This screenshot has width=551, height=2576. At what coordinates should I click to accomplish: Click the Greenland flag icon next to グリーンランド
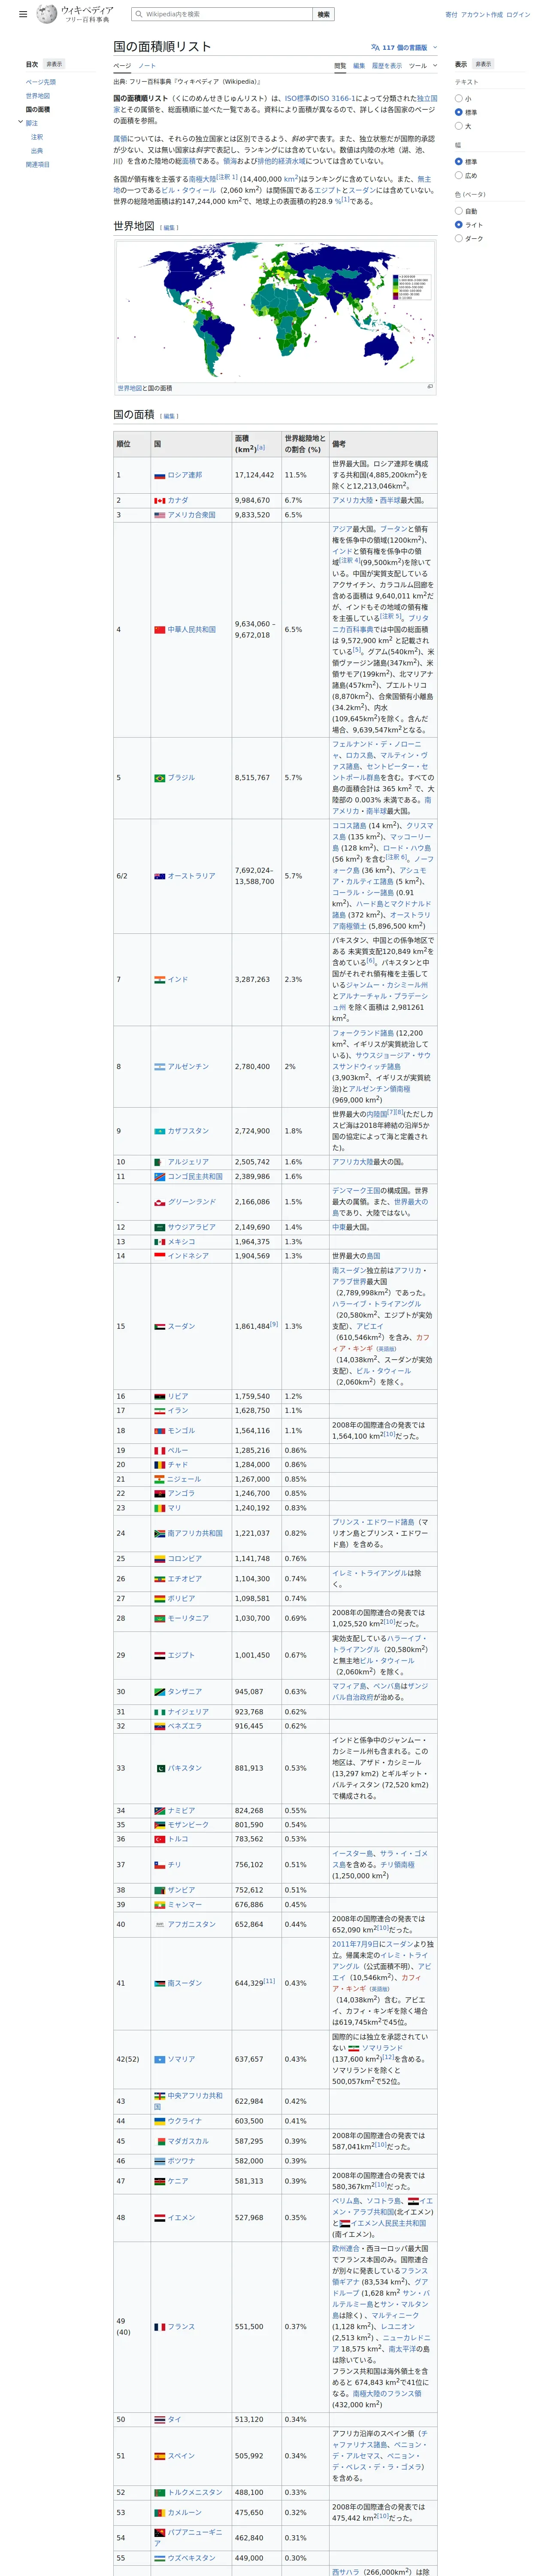[x=159, y=1202]
